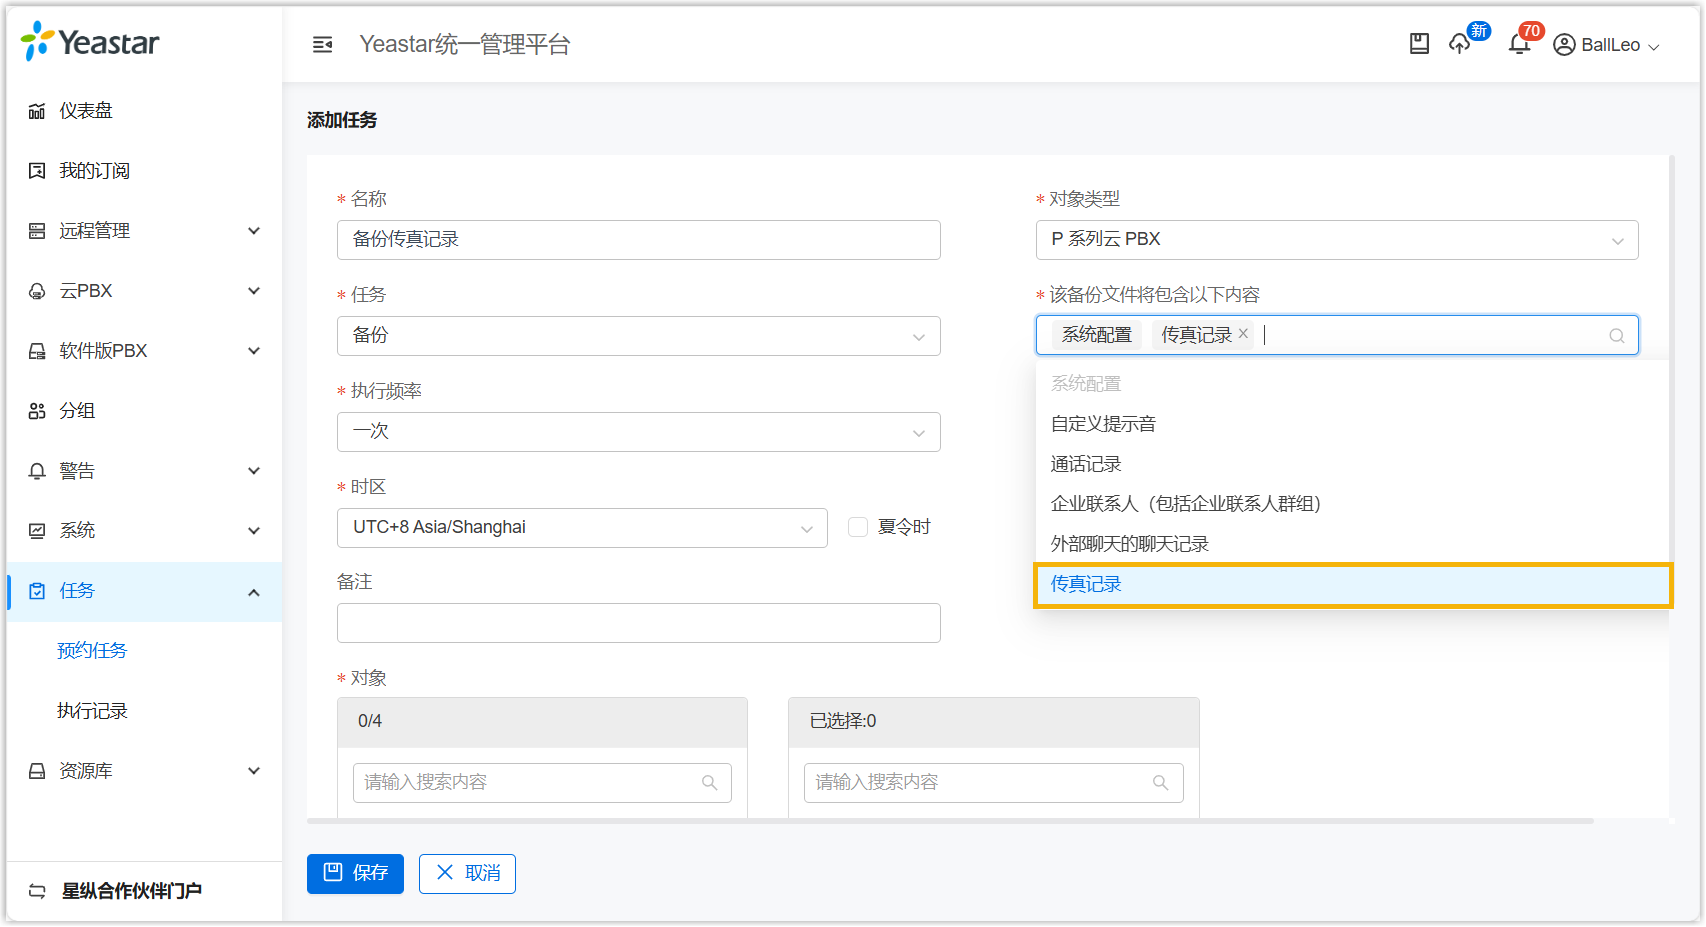
Task: Remove the 传真记录 tag with its X
Action: [1243, 334]
